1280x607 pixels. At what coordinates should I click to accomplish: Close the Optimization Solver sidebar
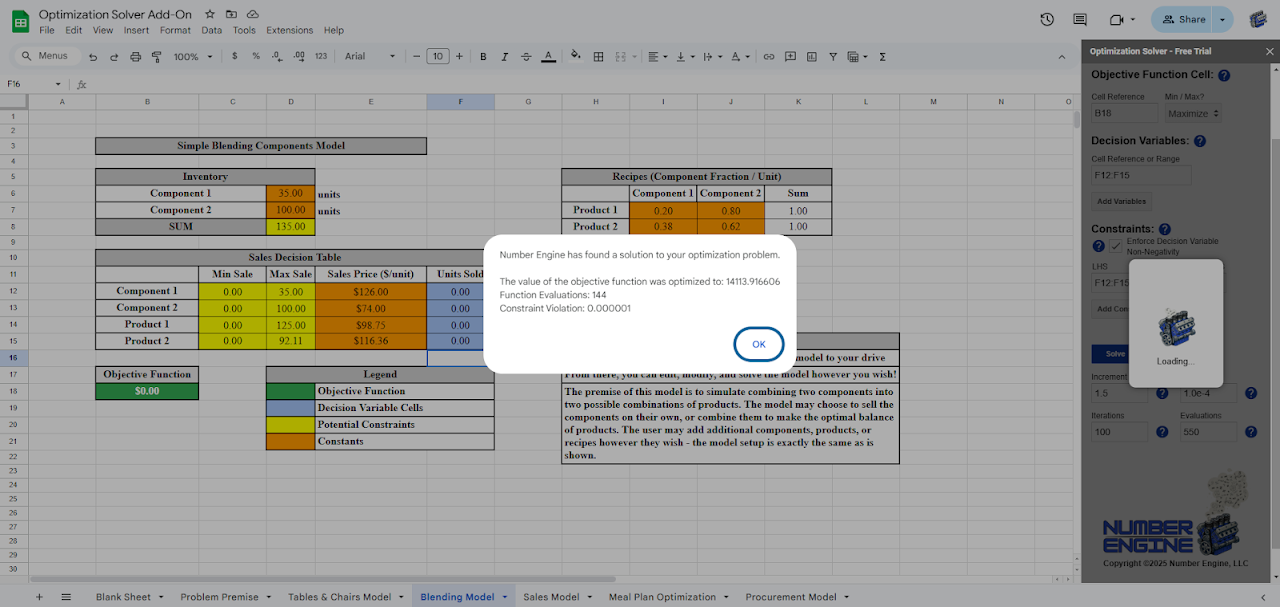point(1269,51)
